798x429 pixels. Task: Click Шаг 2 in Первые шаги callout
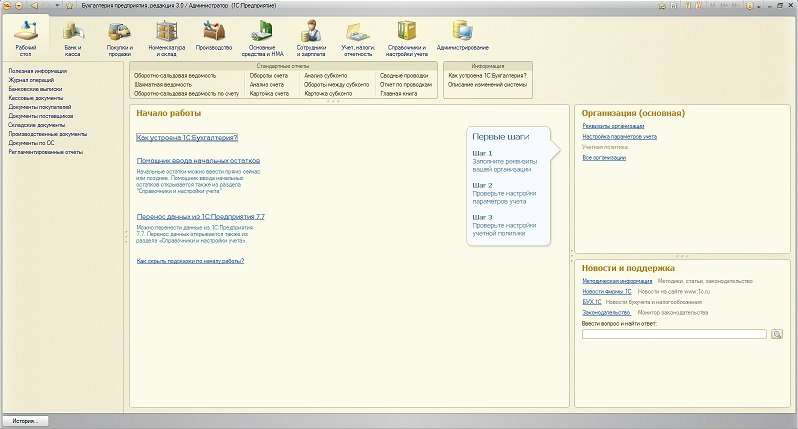click(482, 185)
